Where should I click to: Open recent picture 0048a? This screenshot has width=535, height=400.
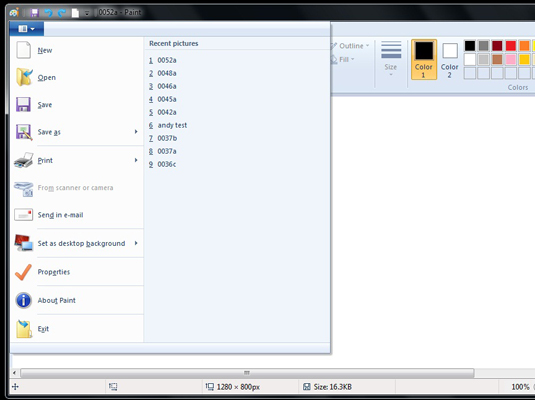click(237, 73)
